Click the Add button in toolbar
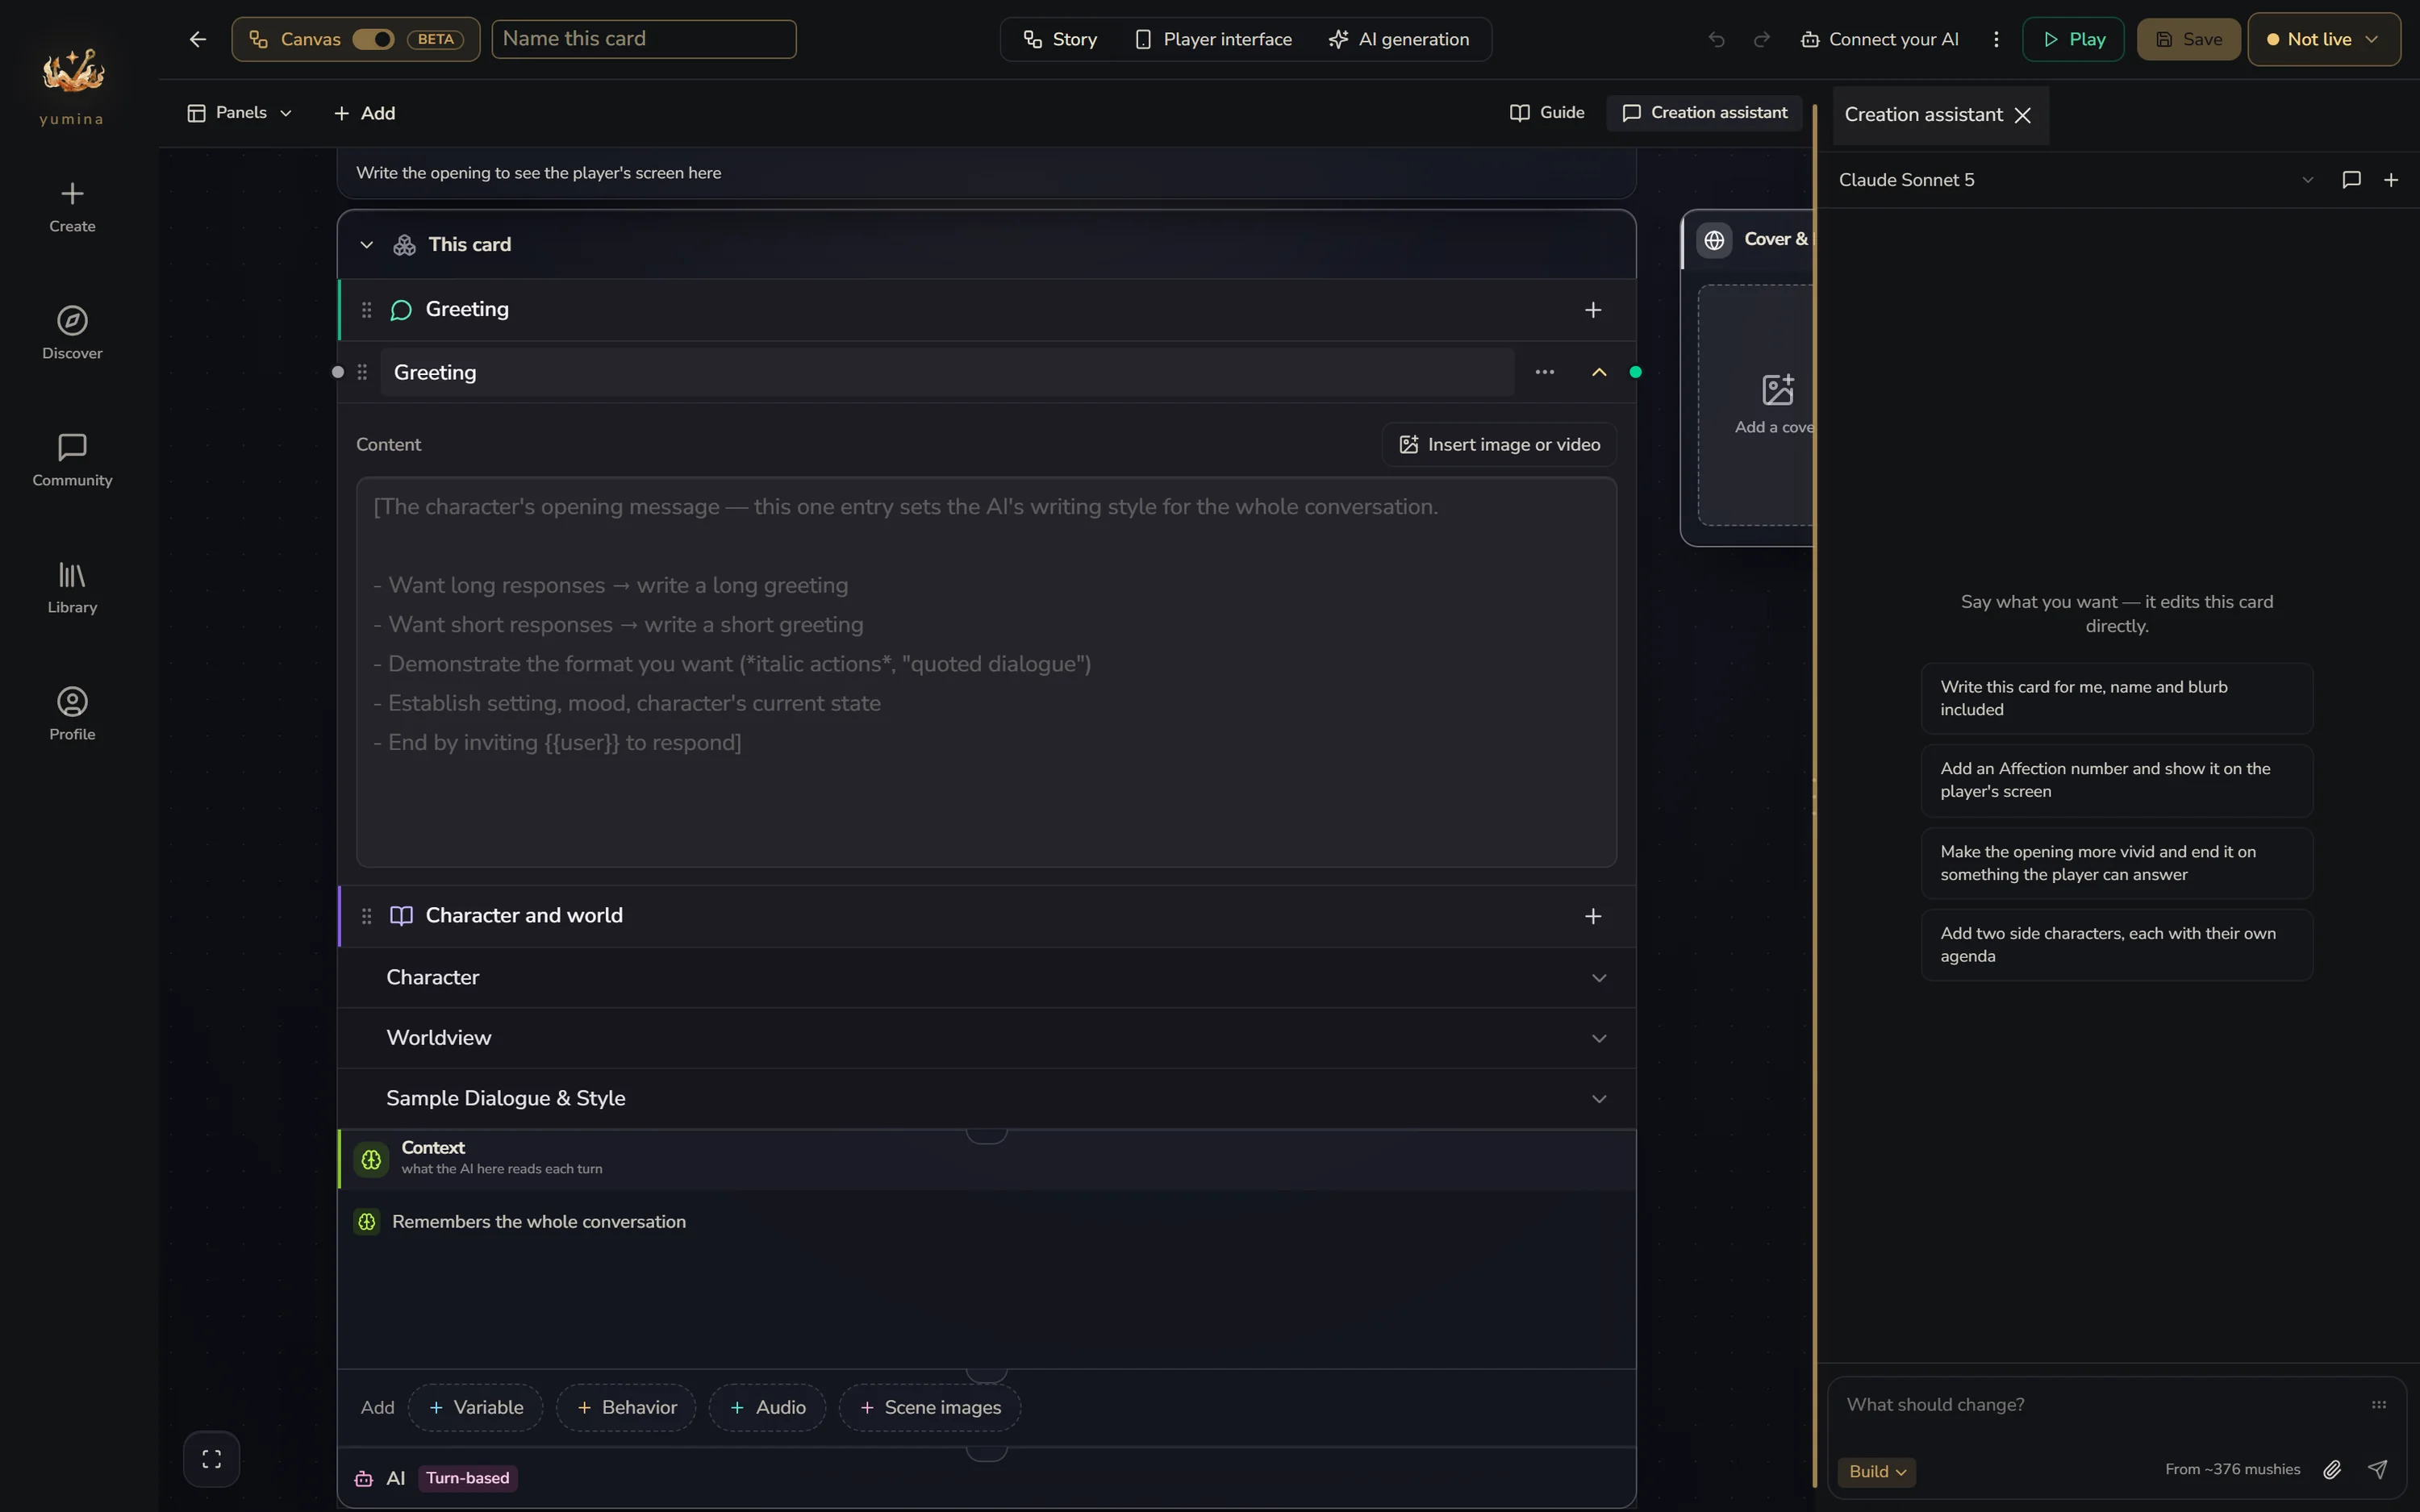 coord(364,113)
